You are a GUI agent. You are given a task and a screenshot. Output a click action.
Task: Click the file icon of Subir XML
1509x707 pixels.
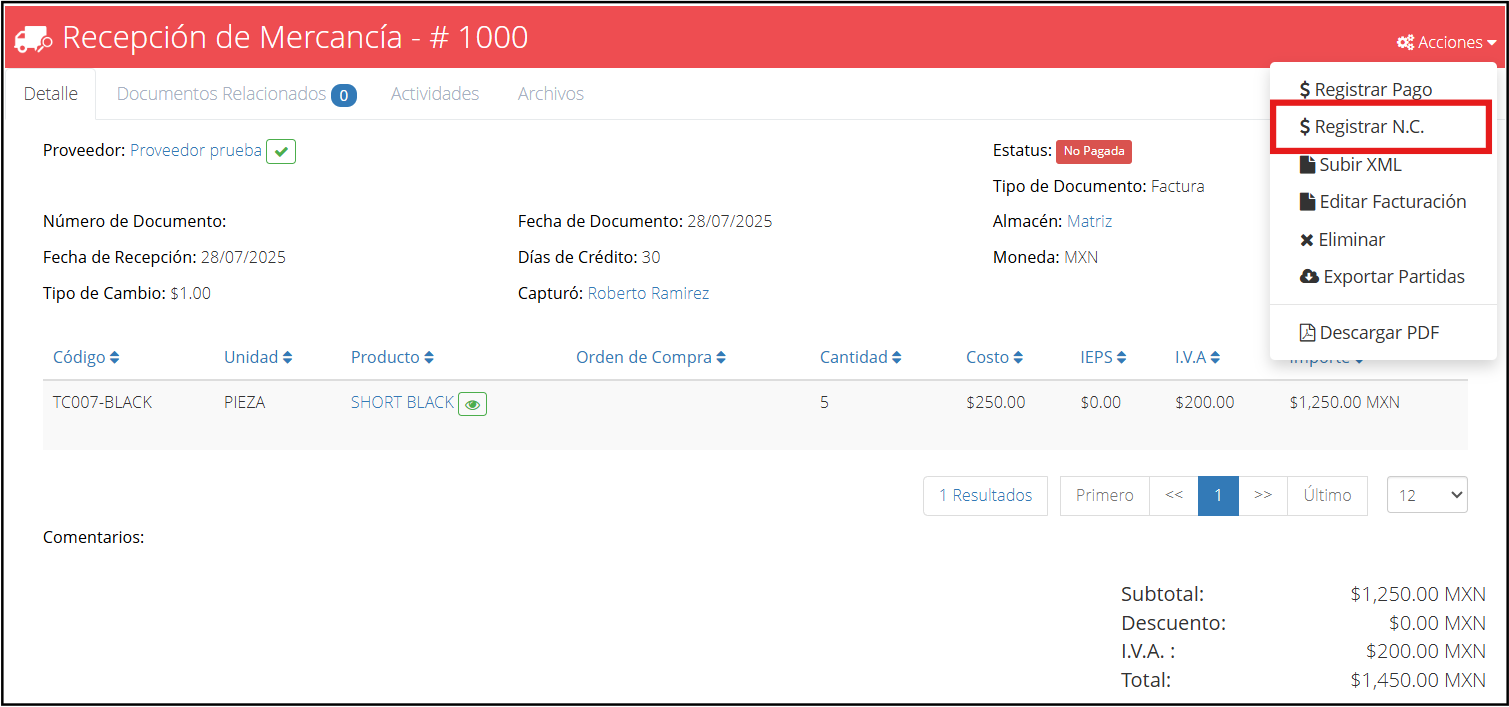pyautogui.click(x=1307, y=164)
